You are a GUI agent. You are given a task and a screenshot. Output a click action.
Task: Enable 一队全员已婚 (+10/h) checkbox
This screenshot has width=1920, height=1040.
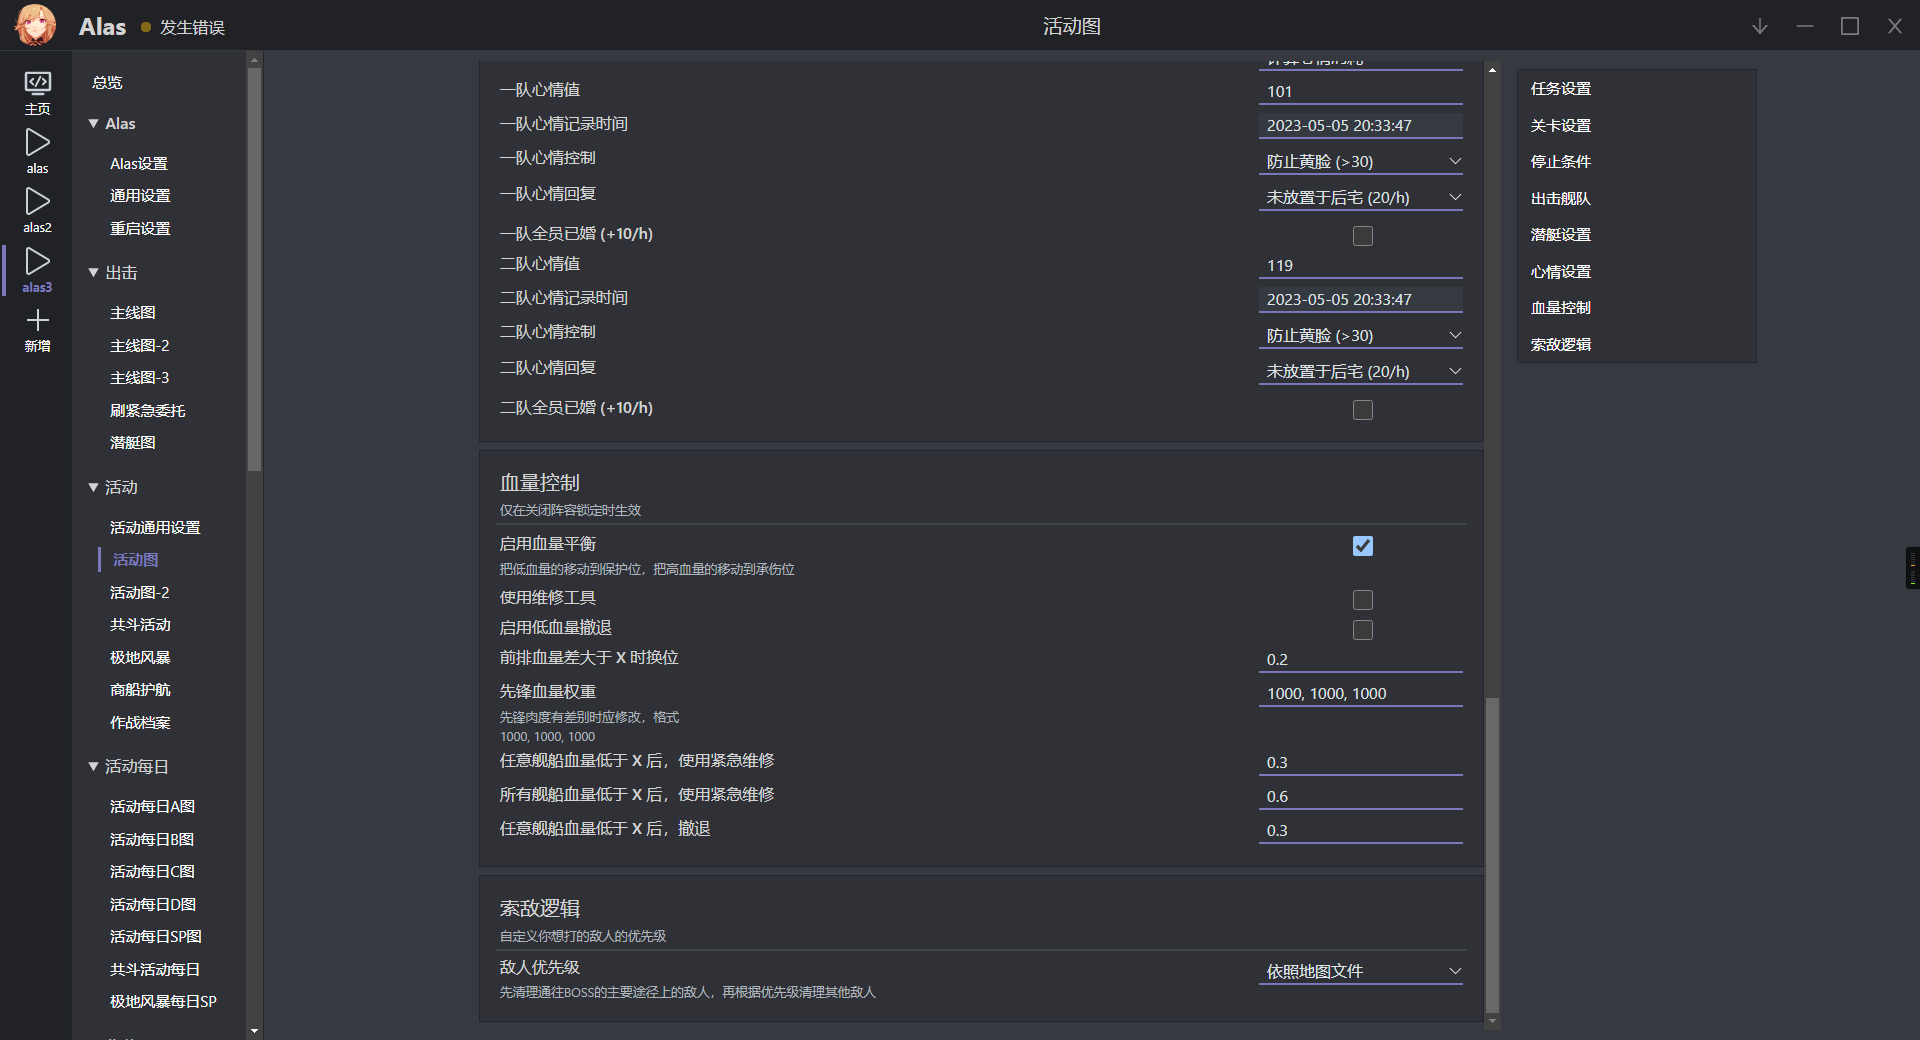point(1363,236)
